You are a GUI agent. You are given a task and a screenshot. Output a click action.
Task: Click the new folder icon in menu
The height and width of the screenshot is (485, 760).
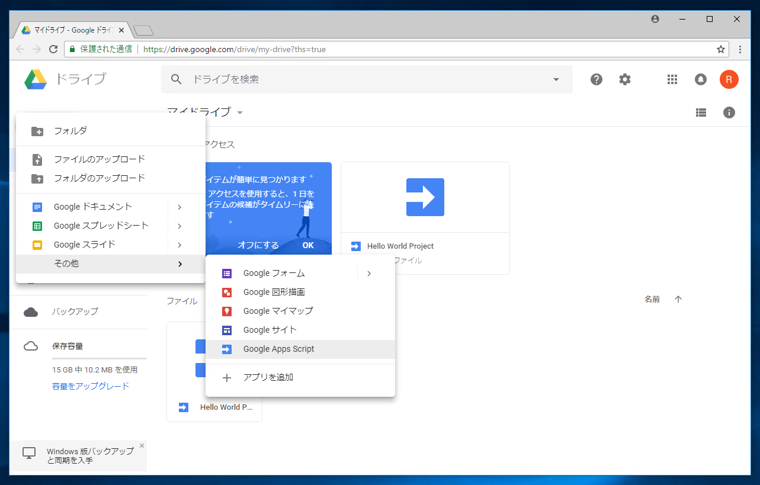(x=37, y=131)
